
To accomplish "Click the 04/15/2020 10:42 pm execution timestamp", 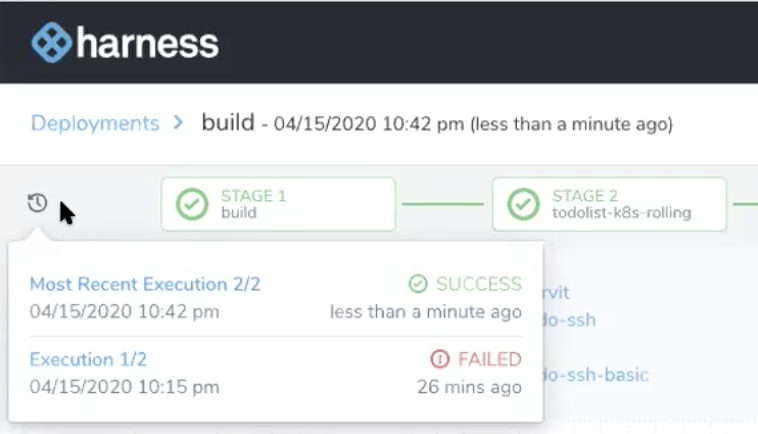I will point(124,312).
